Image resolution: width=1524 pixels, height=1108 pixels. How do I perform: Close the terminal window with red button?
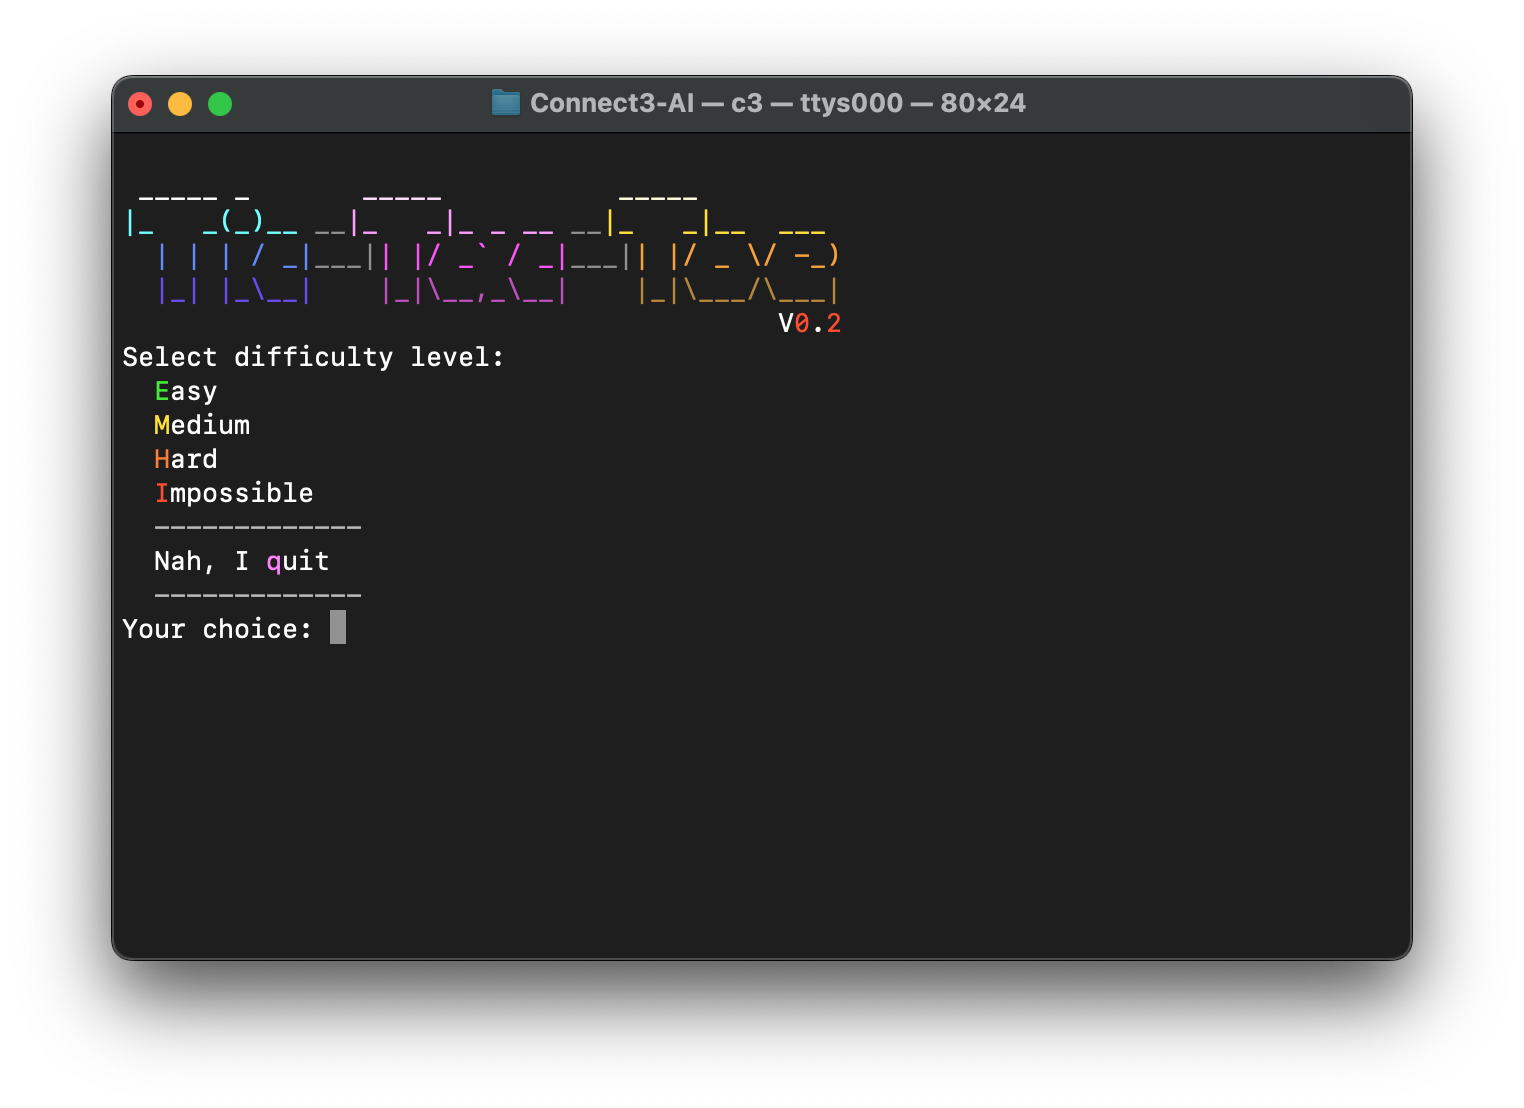point(140,104)
